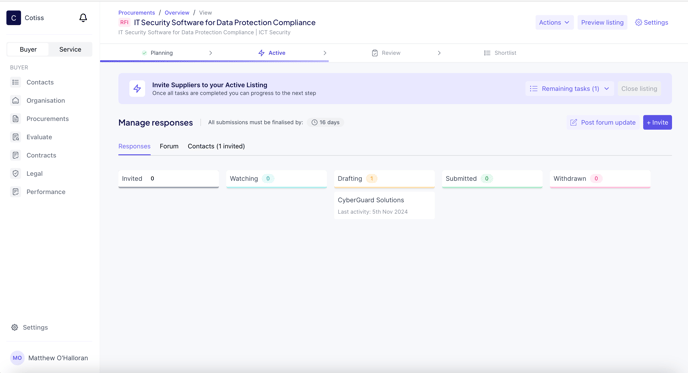Click the Evaluate sidebar icon
The height and width of the screenshot is (373, 688).
[x=15, y=137]
